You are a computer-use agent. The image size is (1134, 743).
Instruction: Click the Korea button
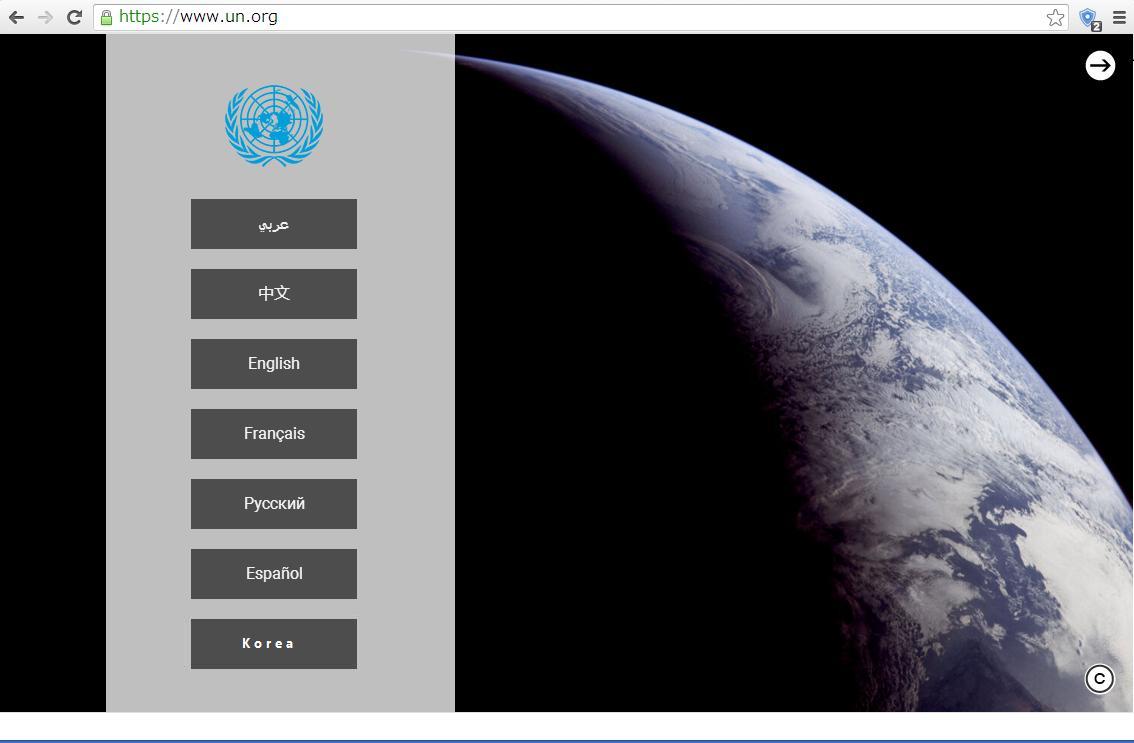click(x=274, y=644)
